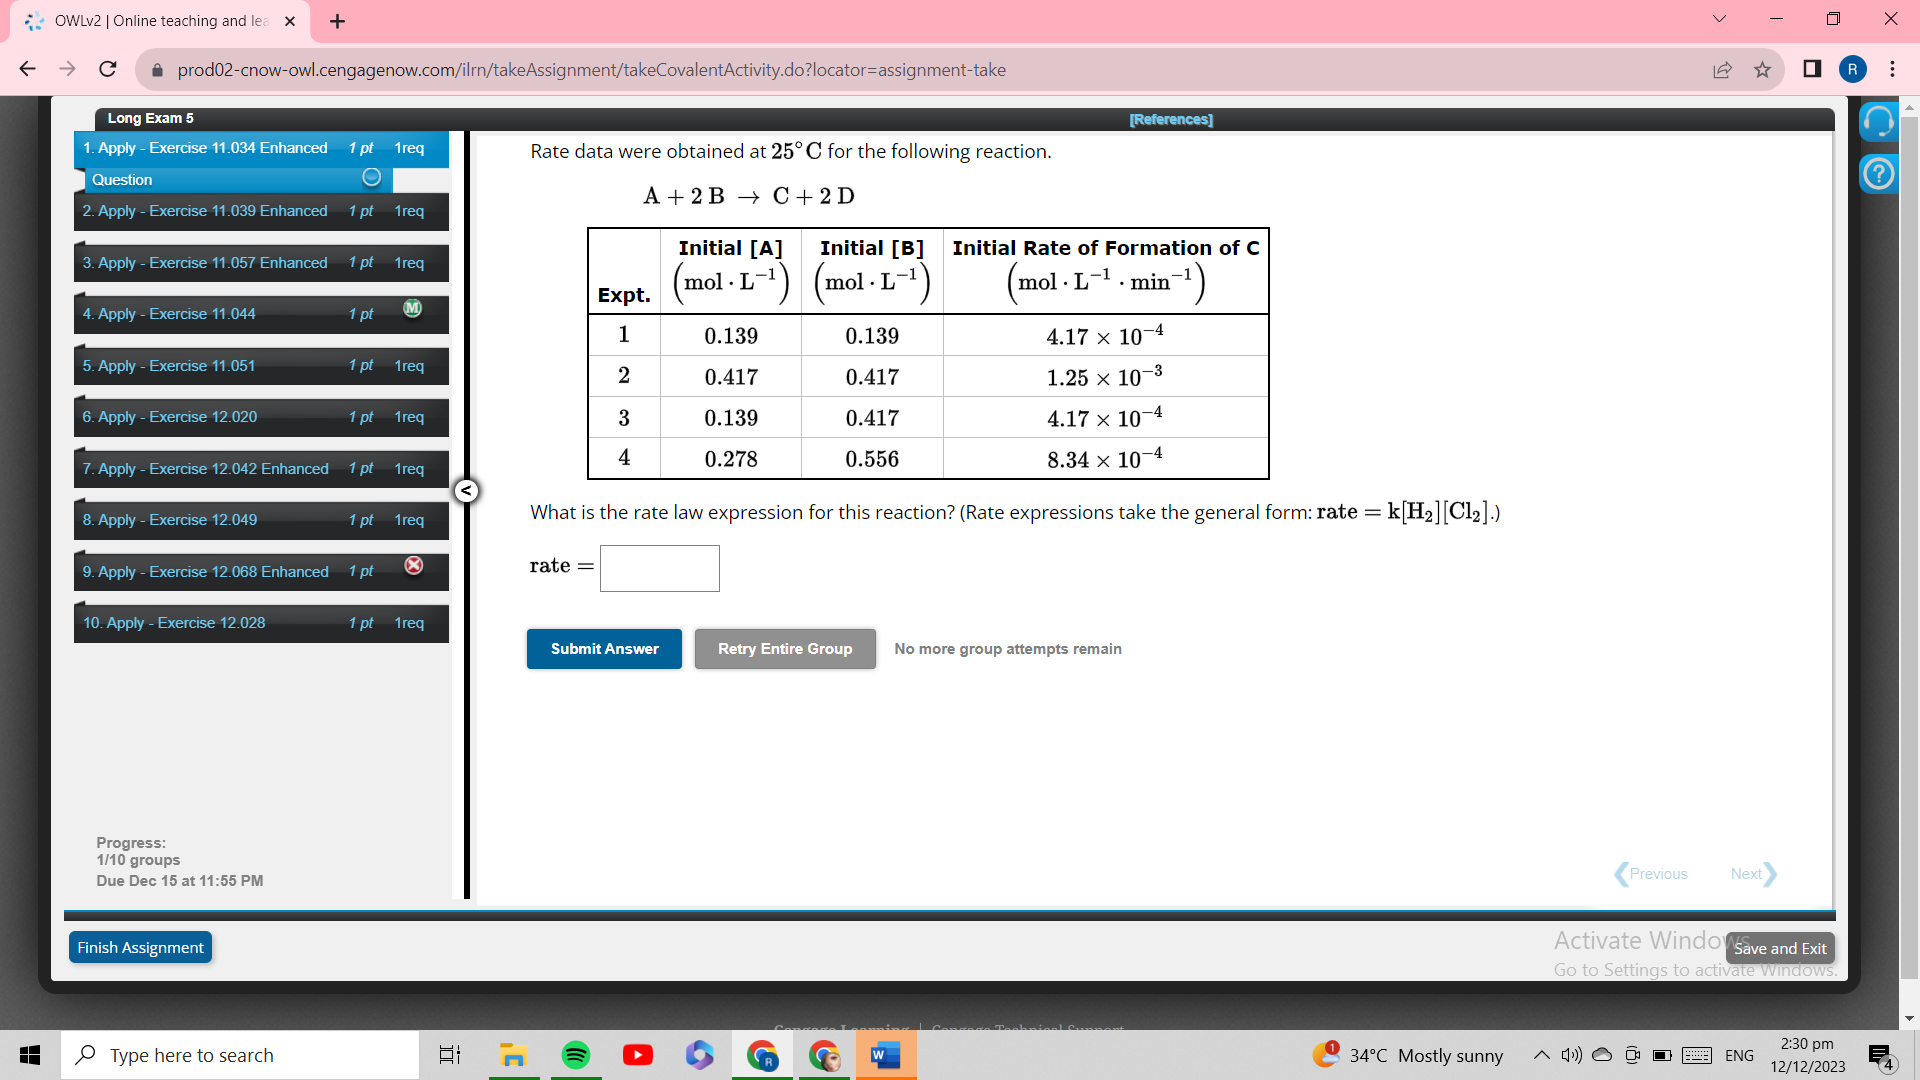Image resolution: width=1920 pixels, height=1080 pixels.
Task: Open YouTube from the taskbar
Action: point(637,1054)
